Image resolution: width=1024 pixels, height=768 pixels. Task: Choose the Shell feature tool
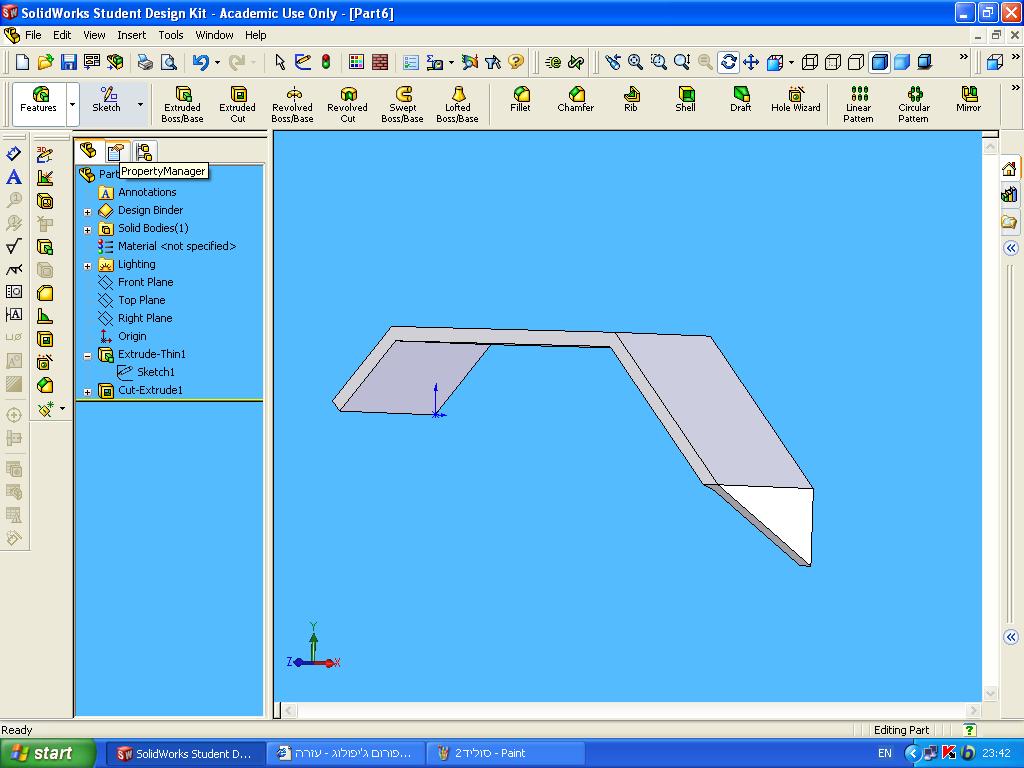pos(685,99)
